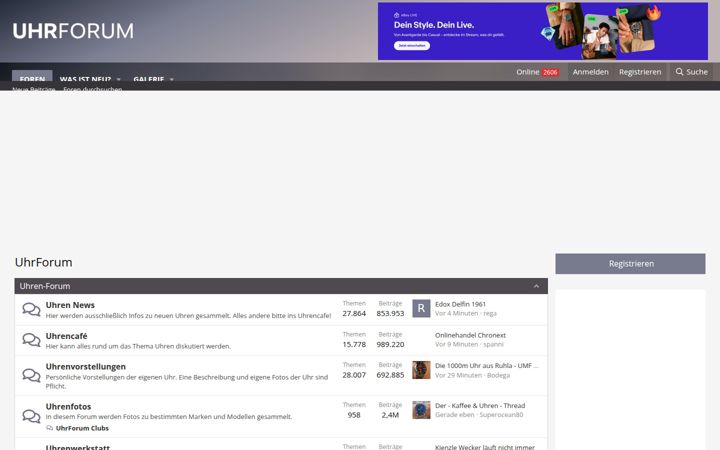Open user profile spanni
Screen dimensions: 720x450
[x=494, y=344]
